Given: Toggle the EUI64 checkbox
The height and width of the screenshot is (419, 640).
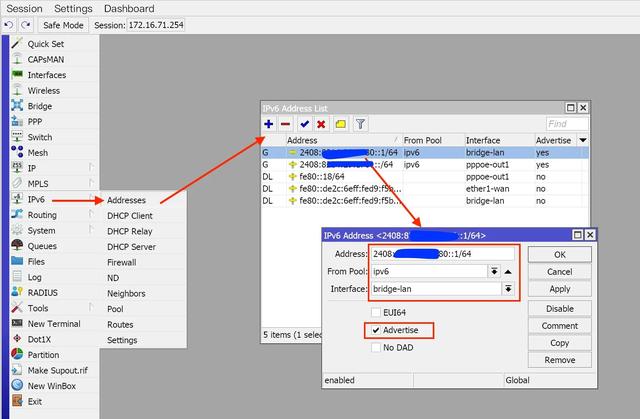Looking at the screenshot, I should coord(376,313).
